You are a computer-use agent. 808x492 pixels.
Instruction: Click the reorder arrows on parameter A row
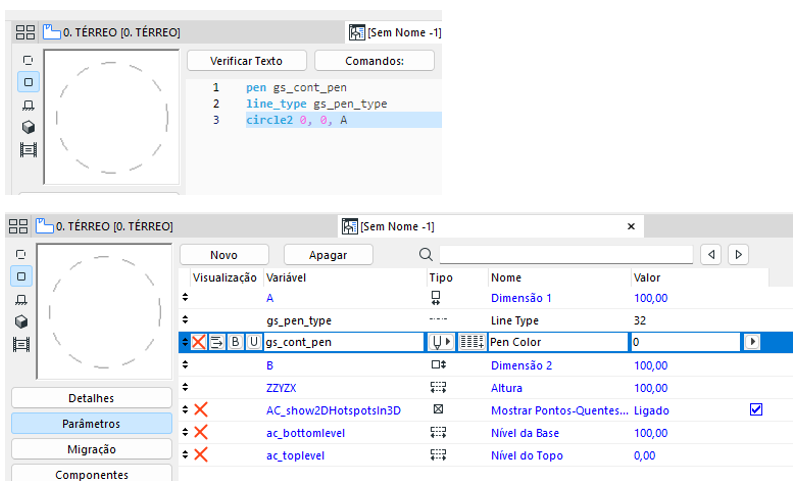pyautogui.click(x=185, y=297)
